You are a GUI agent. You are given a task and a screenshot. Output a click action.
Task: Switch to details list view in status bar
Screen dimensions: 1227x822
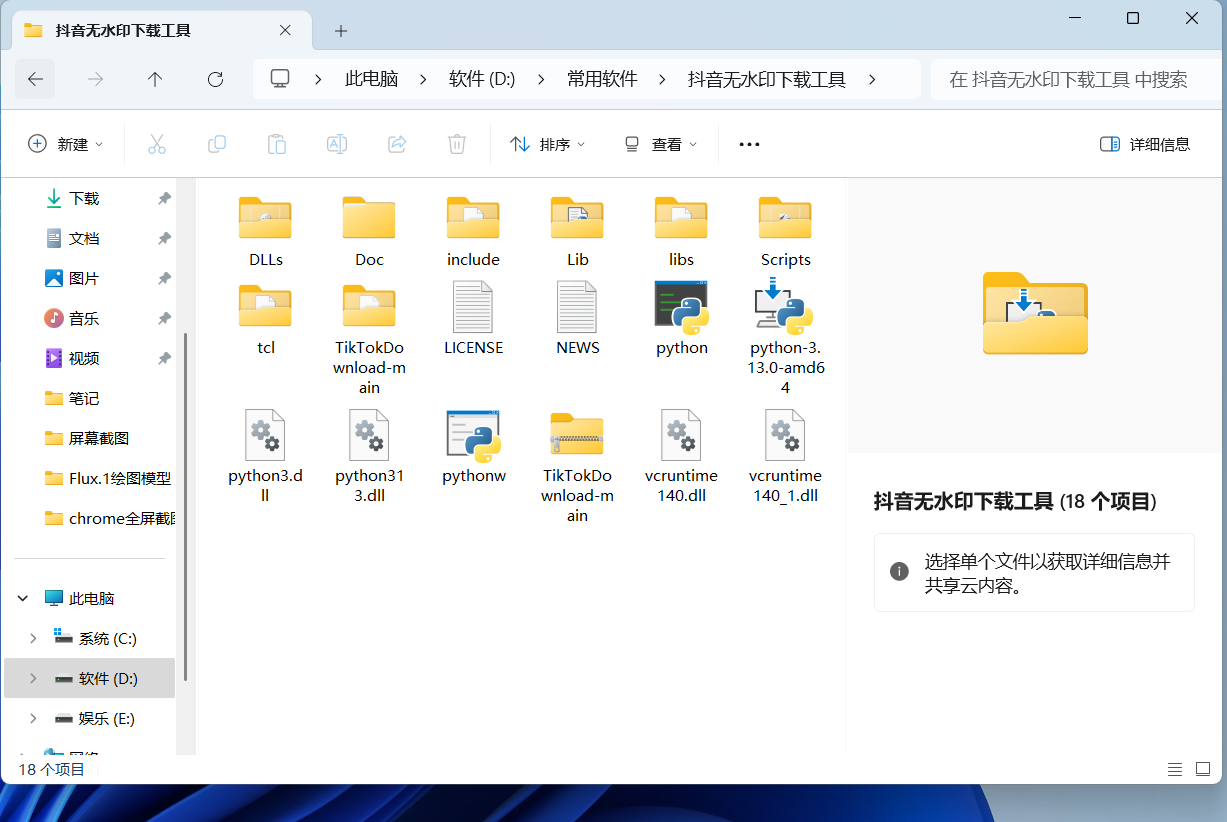pyautogui.click(x=1175, y=769)
